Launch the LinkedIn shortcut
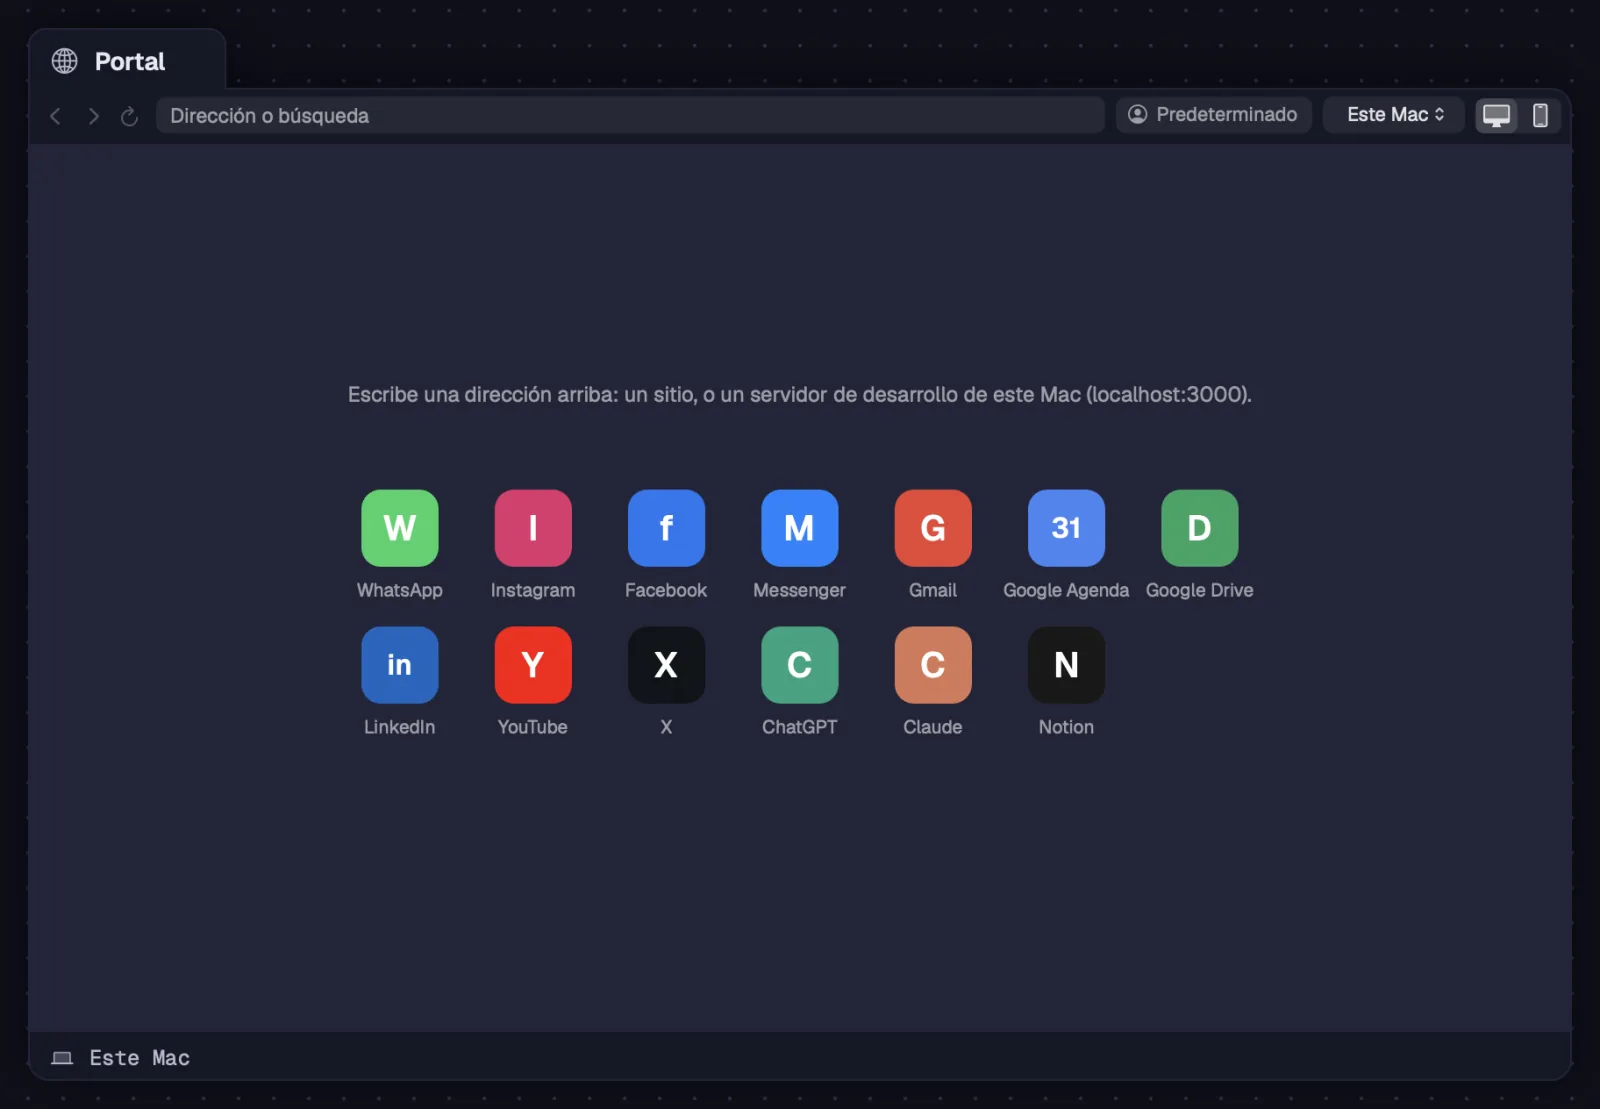The height and width of the screenshot is (1109, 1600). coord(399,665)
